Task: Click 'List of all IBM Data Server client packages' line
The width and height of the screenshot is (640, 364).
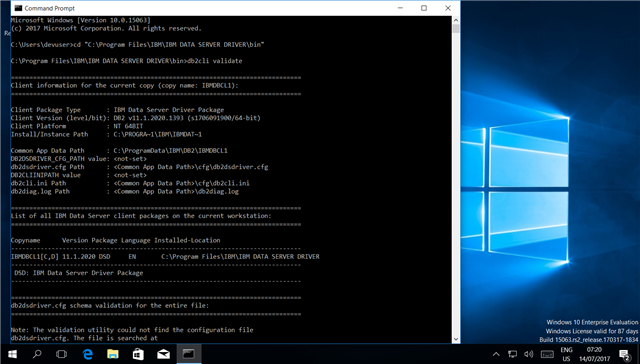Action: click(141, 216)
